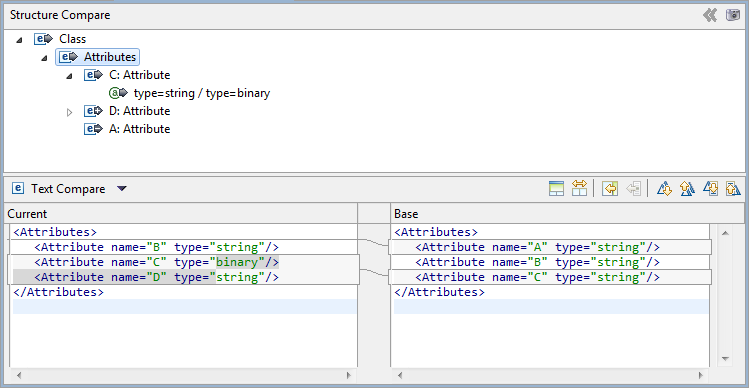Click the greyed Copy Current Change icon
This screenshot has width=749, height=388.
coord(633,189)
